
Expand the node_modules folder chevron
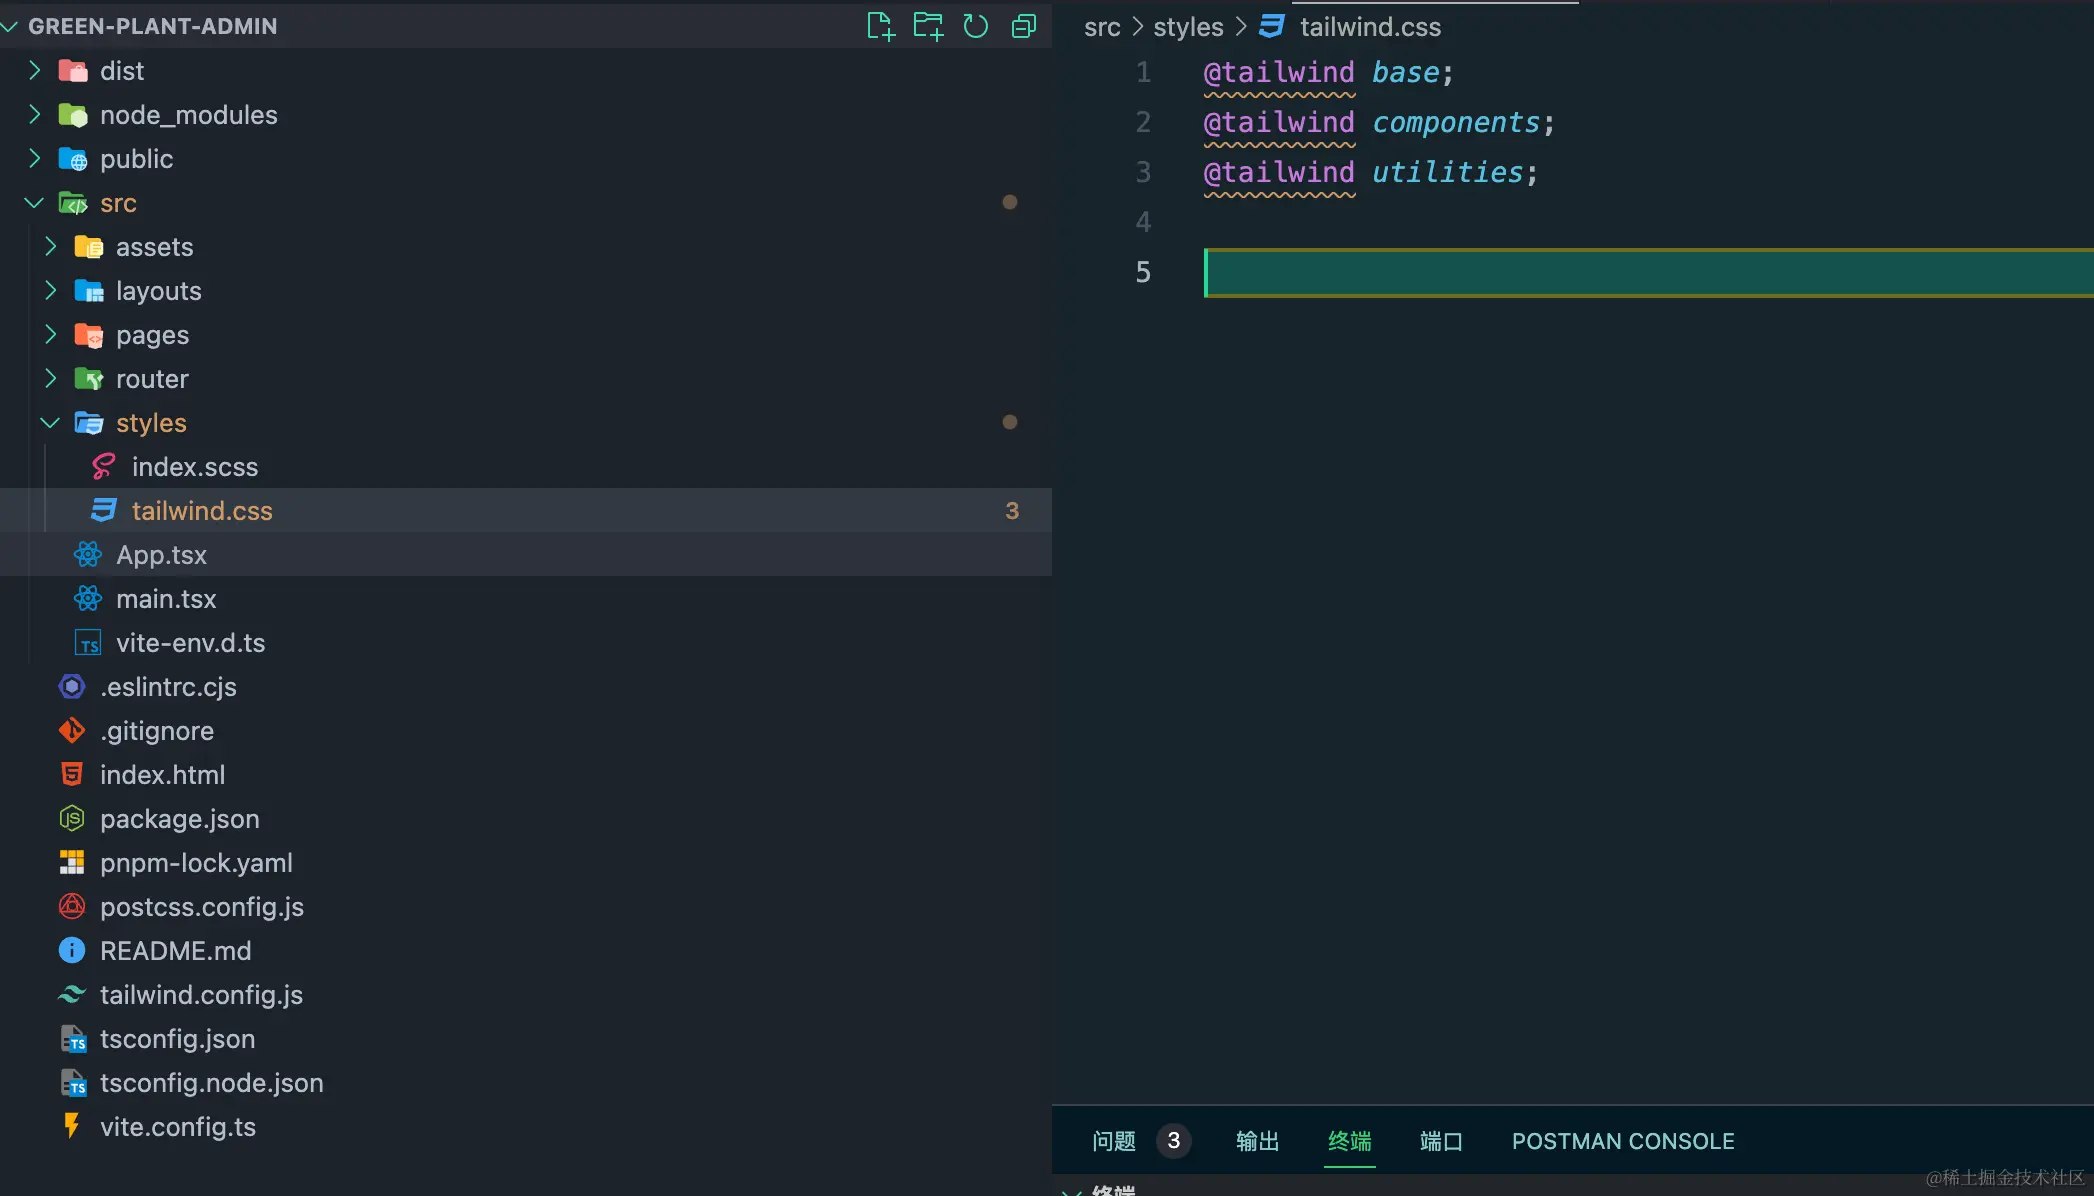pos(34,114)
